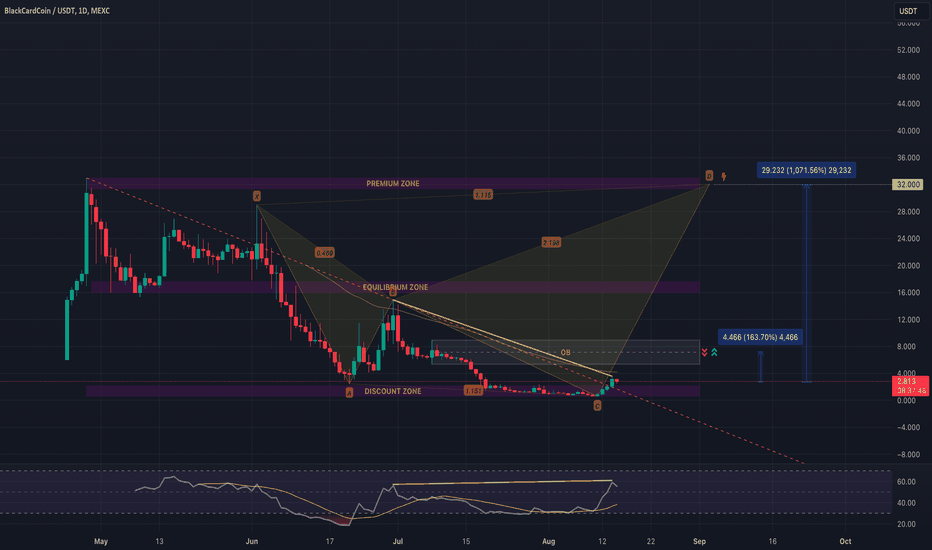
Task: Click the 52.000 price axis label
Action: pos(908,50)
